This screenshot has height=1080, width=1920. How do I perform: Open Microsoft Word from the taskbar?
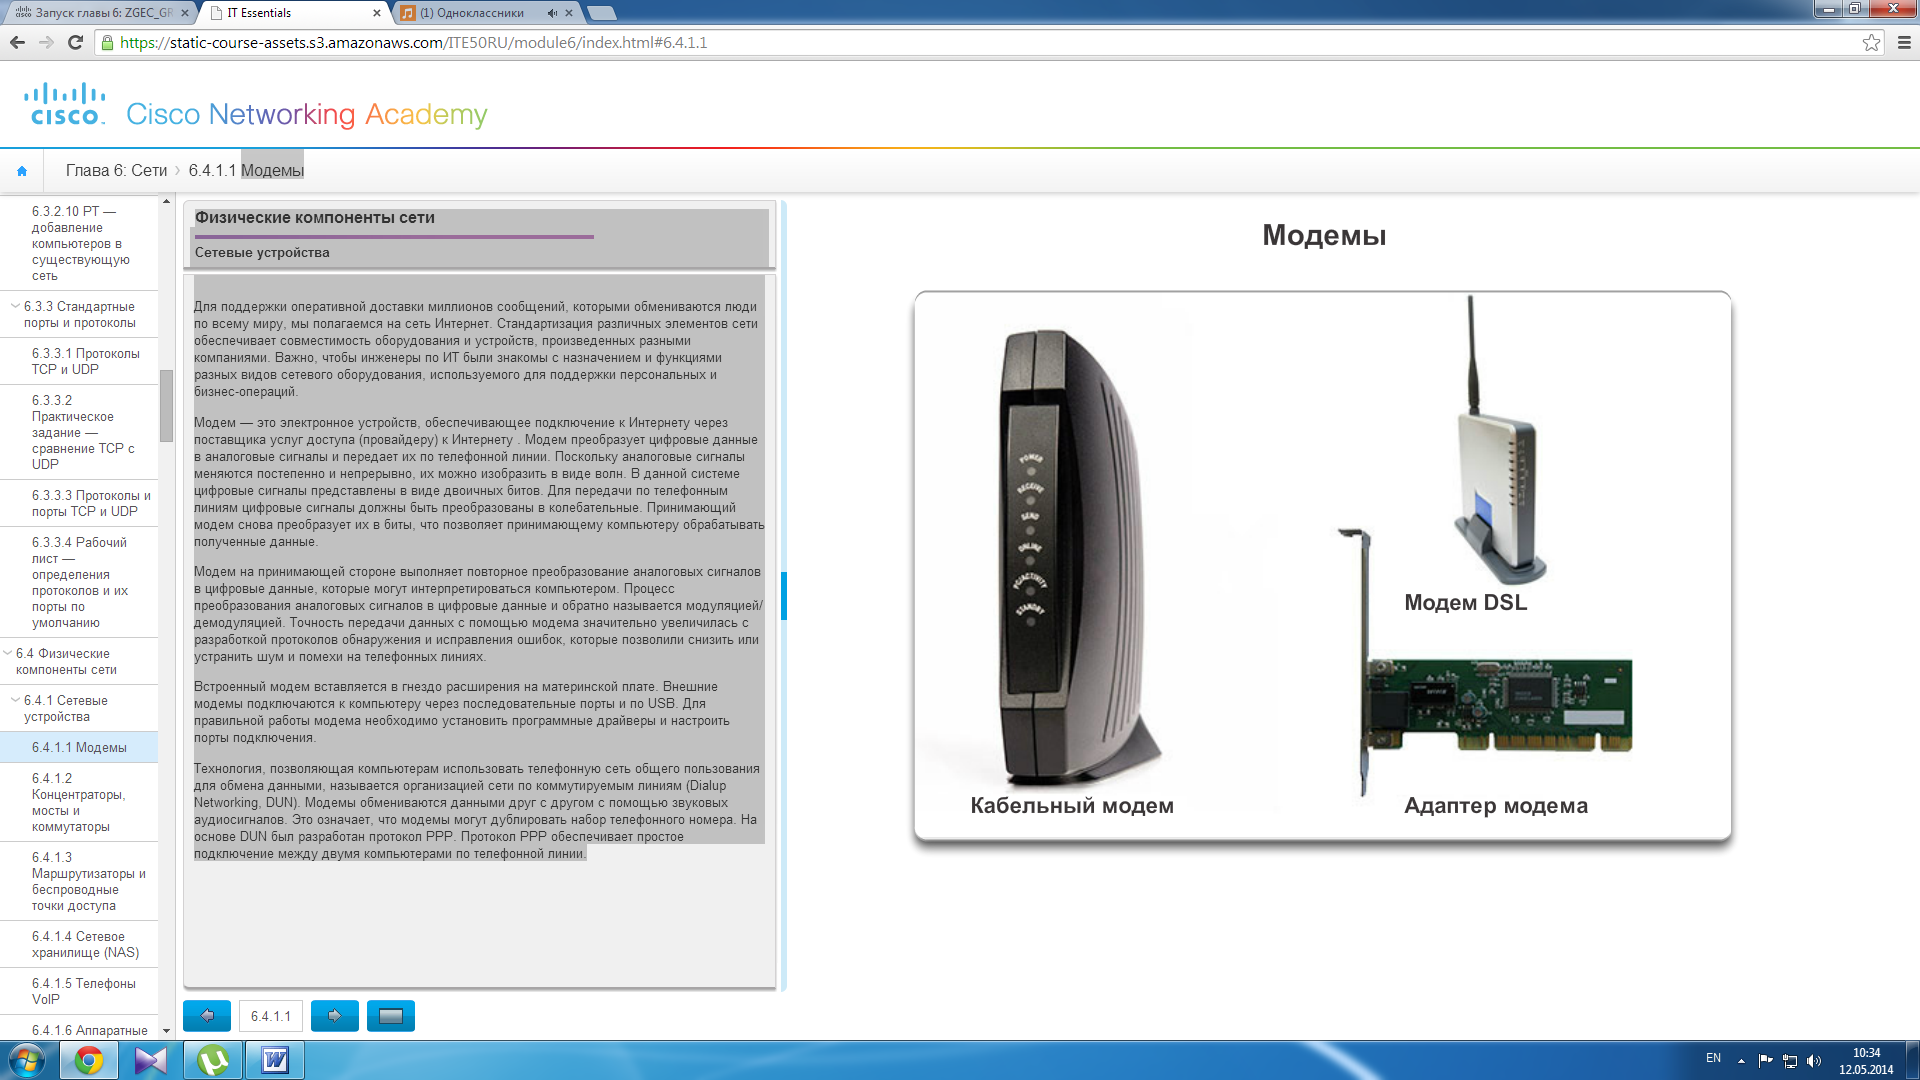click(275, 1060)
